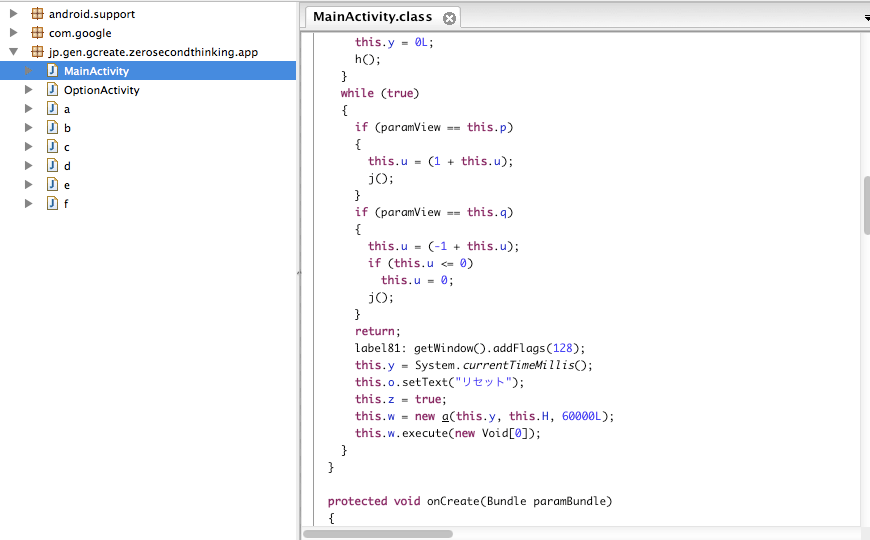Expand the com.google package node
Image resolution: width=870 pixels, height=540 pixels.
point(13,33)
